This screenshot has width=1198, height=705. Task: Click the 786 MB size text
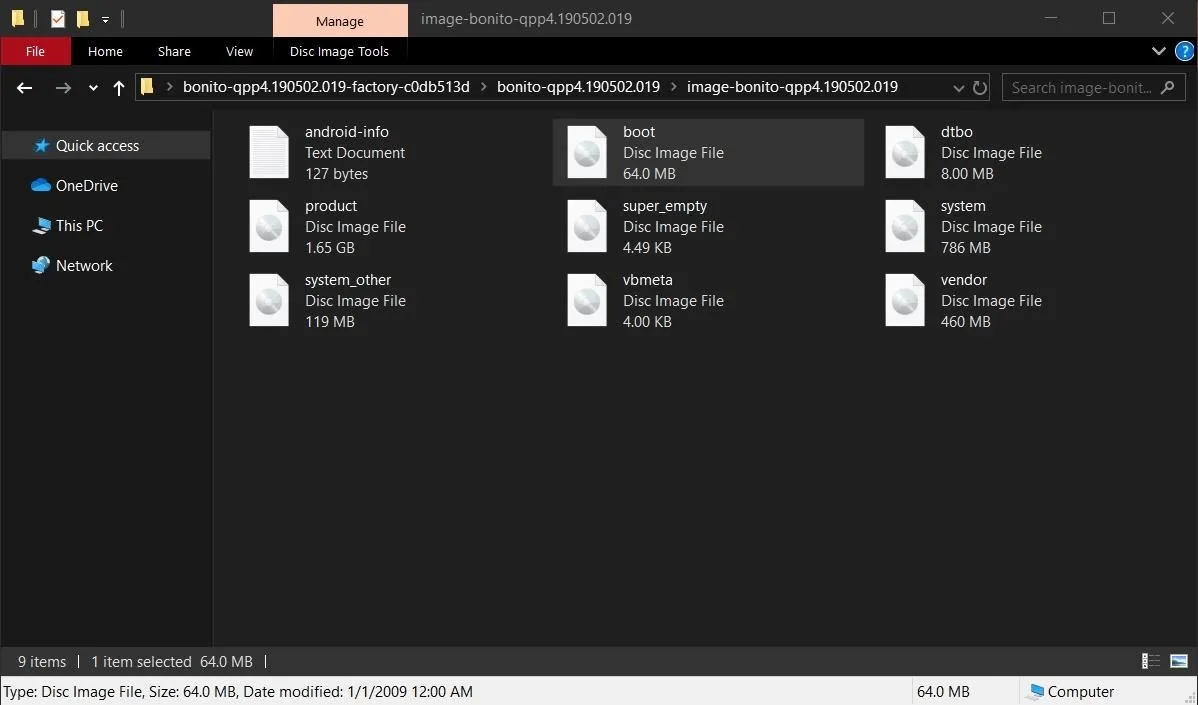tap(966, 247)
